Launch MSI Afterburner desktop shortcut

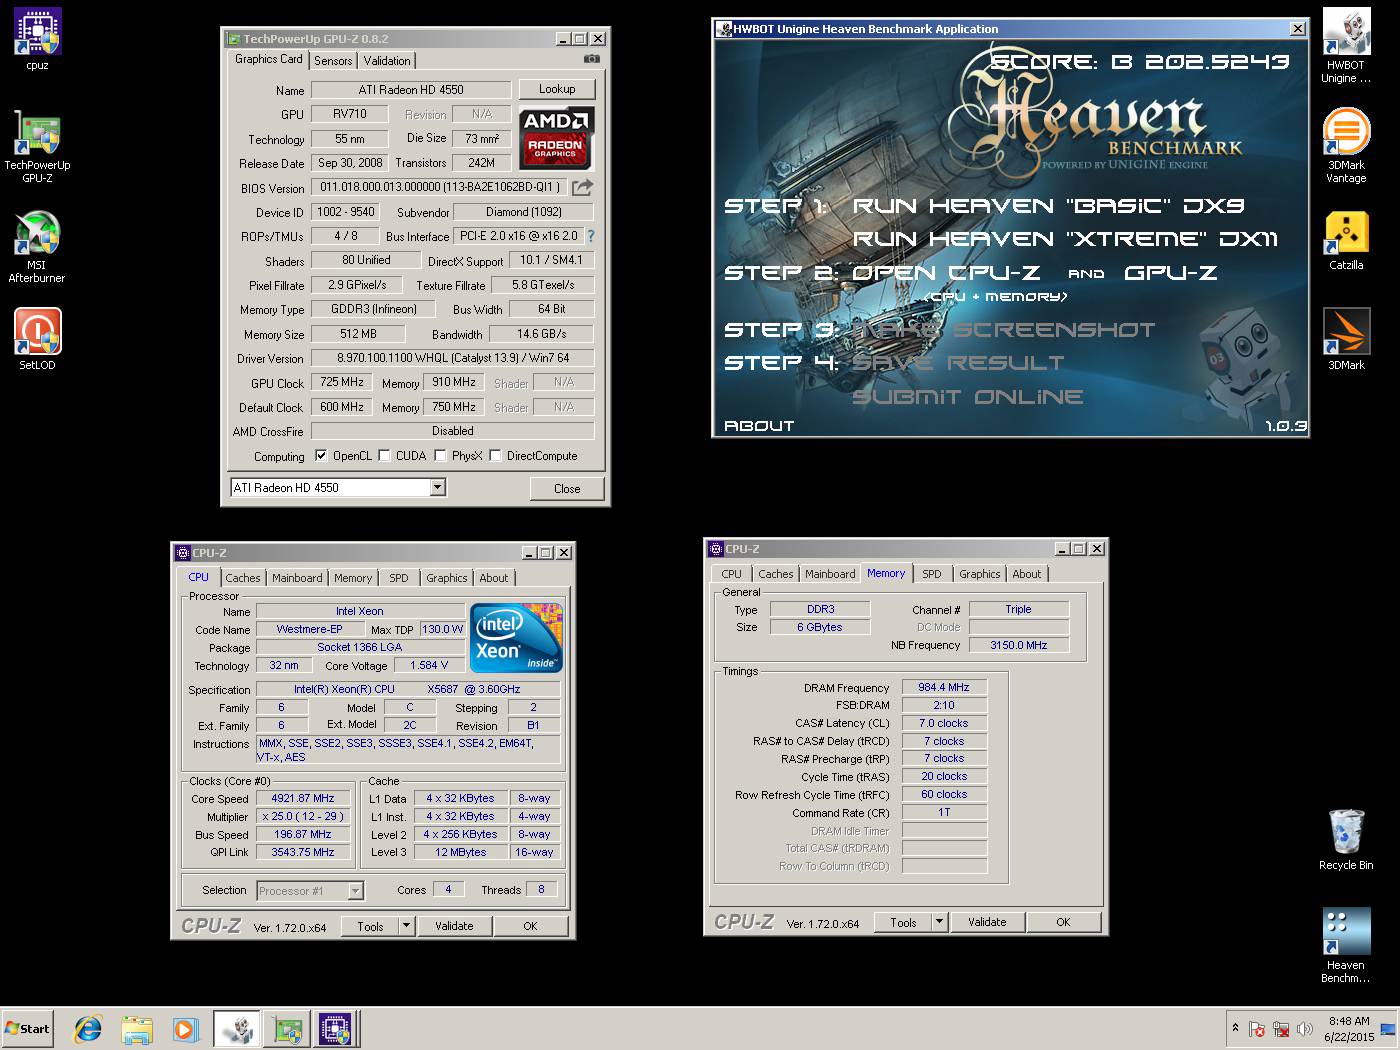click(37, 245)
